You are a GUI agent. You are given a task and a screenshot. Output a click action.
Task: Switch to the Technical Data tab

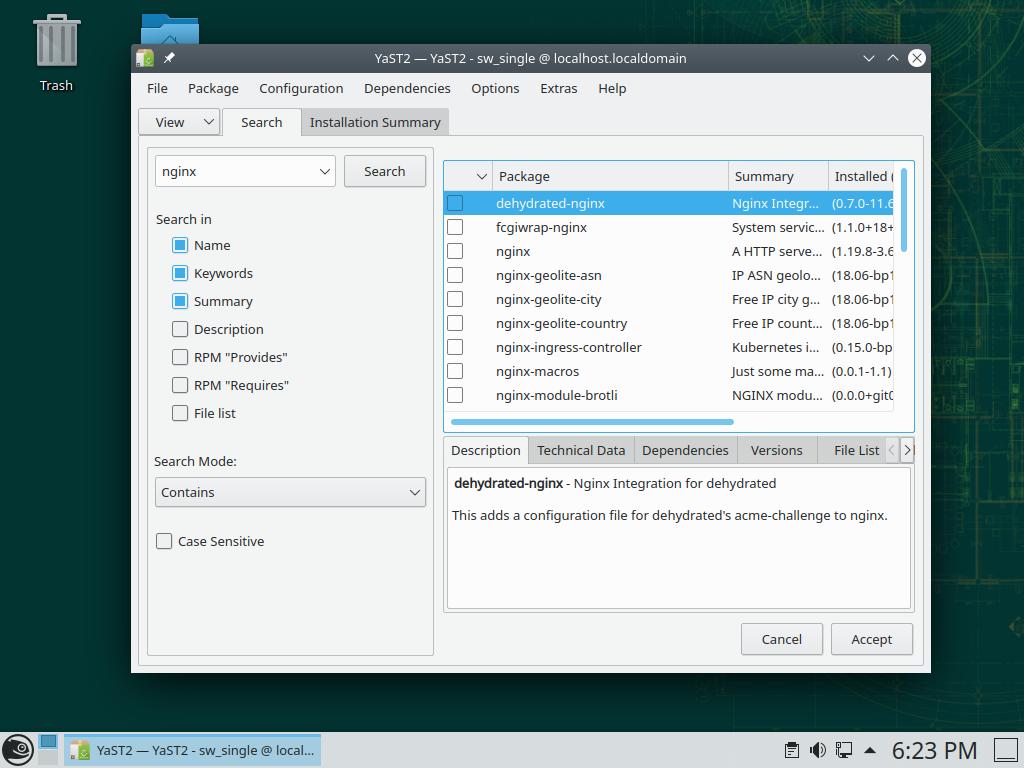tap(581, 451)
